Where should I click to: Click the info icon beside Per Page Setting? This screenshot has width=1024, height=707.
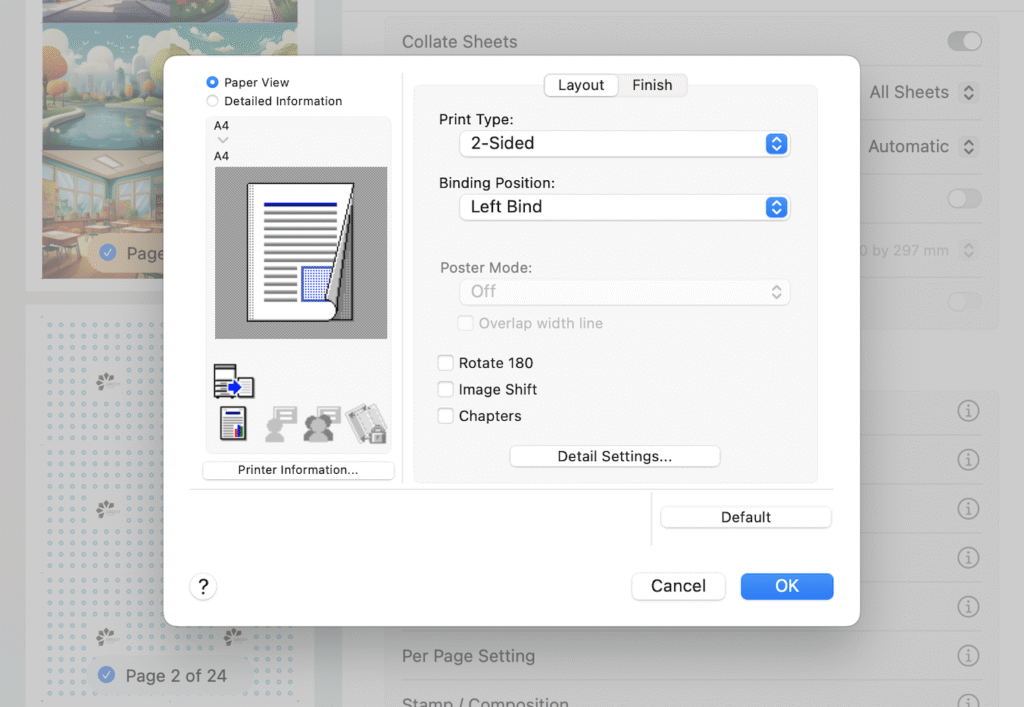[x=967, y=656]
